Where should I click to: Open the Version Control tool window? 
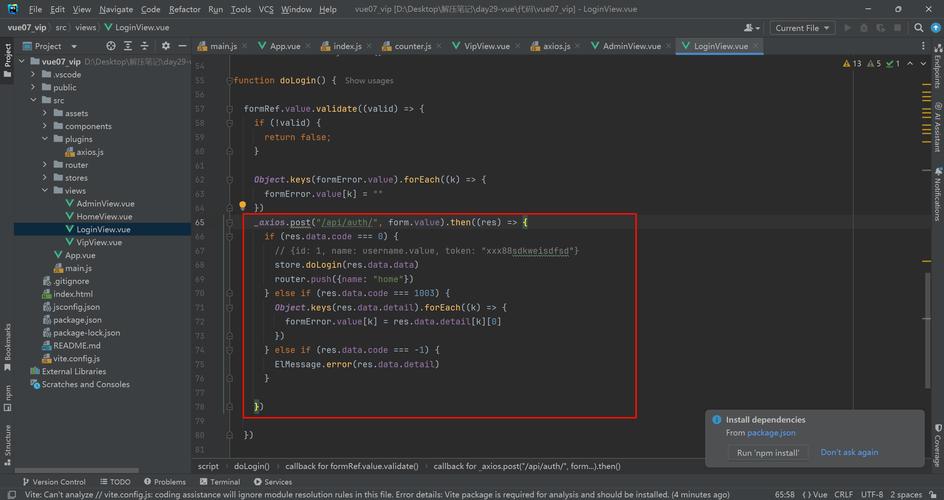pos(53,481)
